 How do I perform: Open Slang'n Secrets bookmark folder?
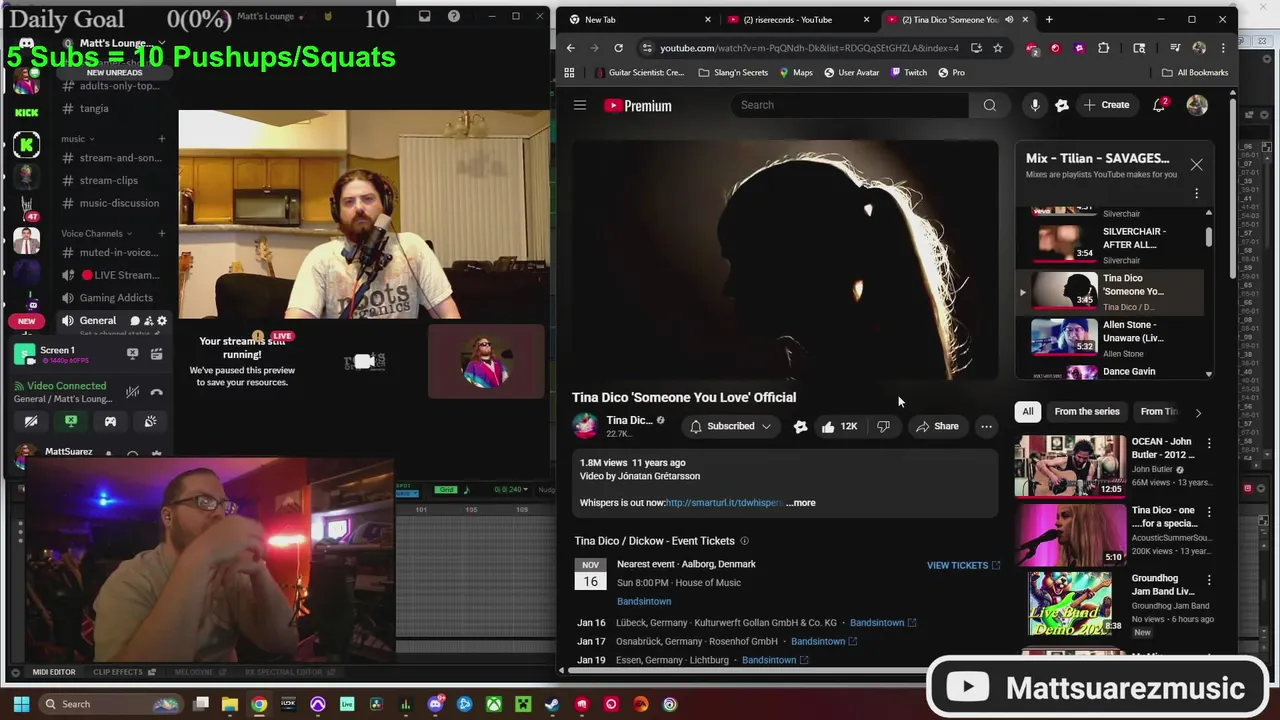734,72
